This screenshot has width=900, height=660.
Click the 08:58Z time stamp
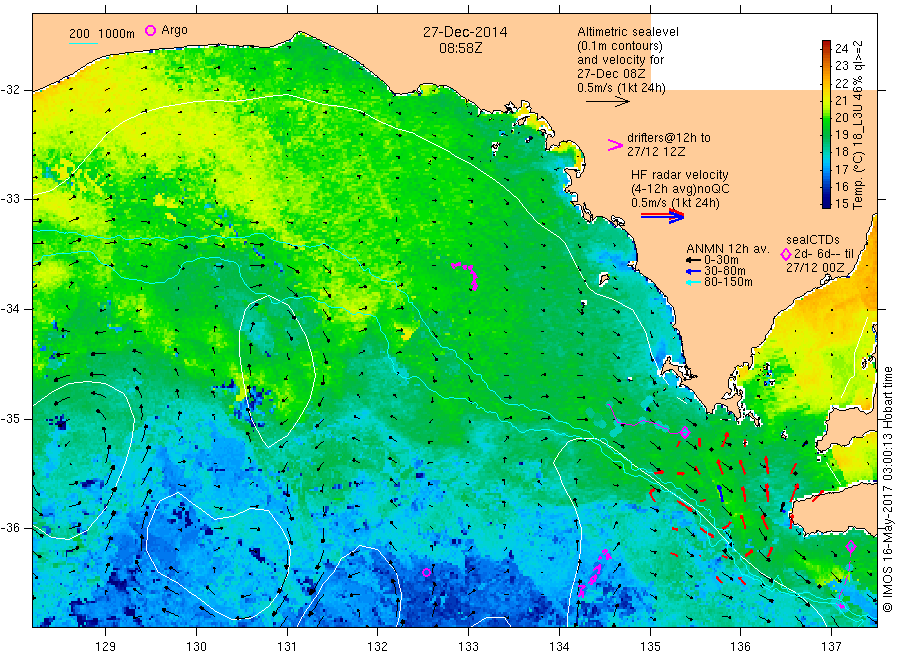tap(460, 49)
